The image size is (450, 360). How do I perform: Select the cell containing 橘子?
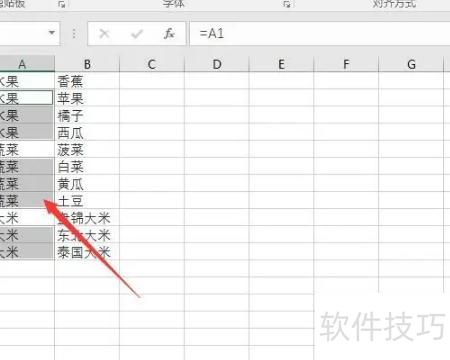click(x=87, y=115)
